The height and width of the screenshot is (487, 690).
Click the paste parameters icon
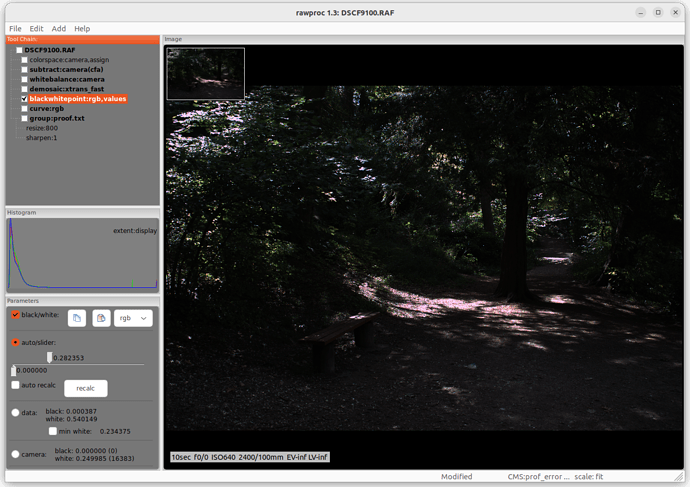(x=101, y=318)
